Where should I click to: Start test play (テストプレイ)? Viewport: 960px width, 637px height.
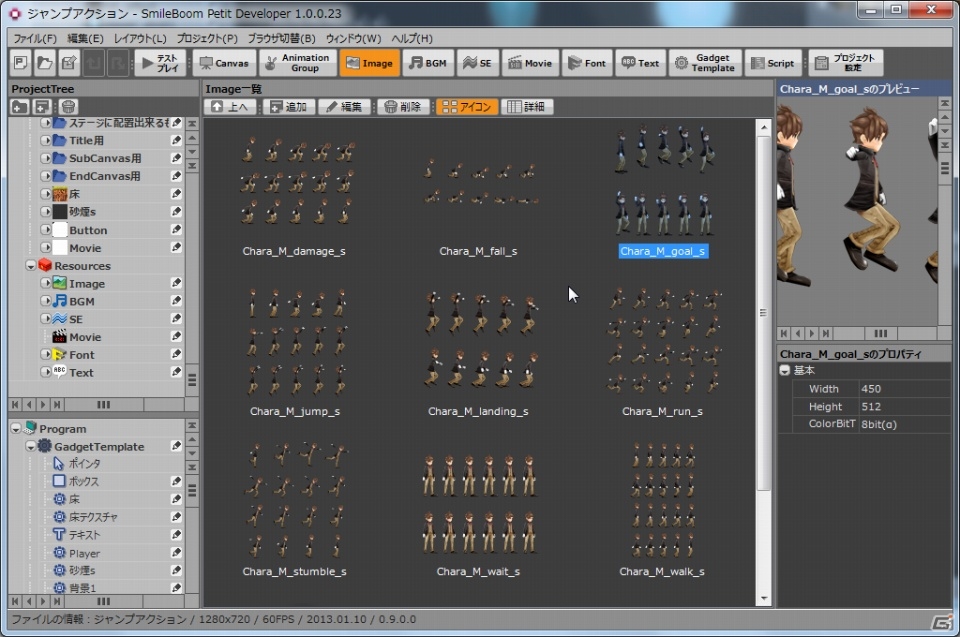coord(160,63)
